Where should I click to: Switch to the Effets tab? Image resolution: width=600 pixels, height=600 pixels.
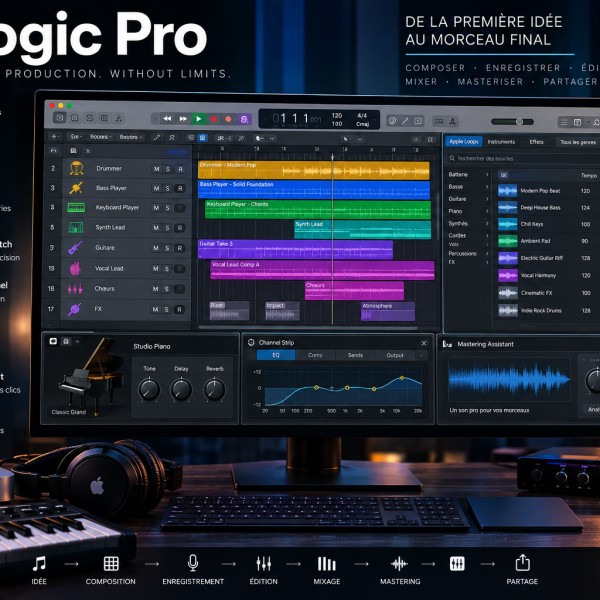click(x=536, y=142)
